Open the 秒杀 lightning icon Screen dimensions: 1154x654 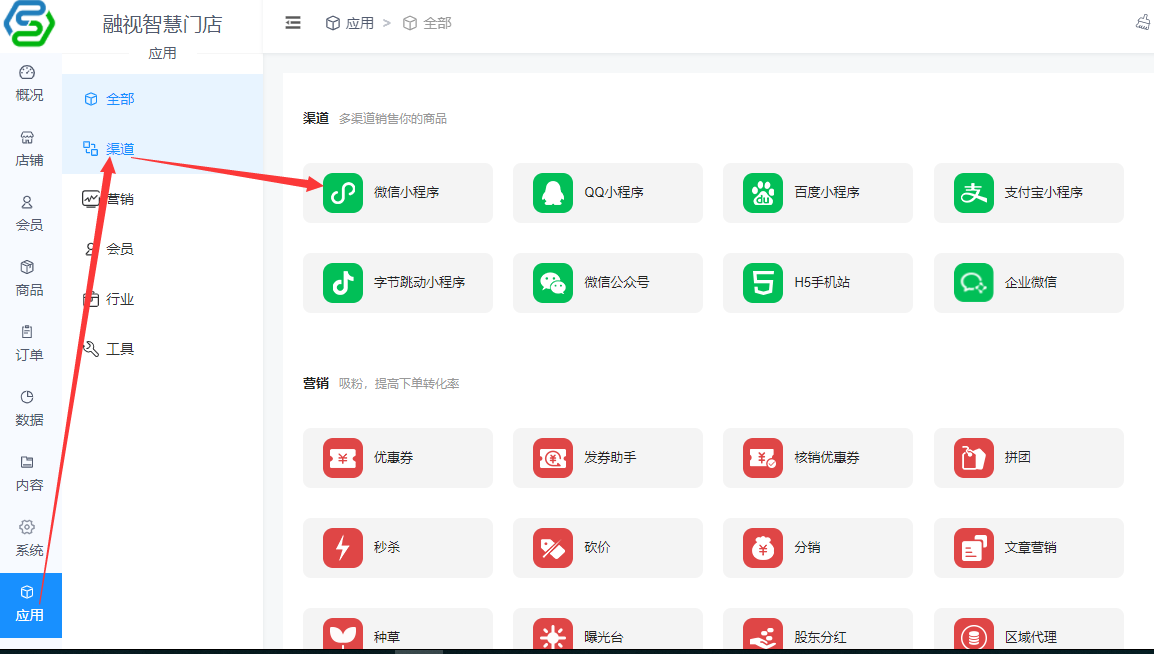343,547
